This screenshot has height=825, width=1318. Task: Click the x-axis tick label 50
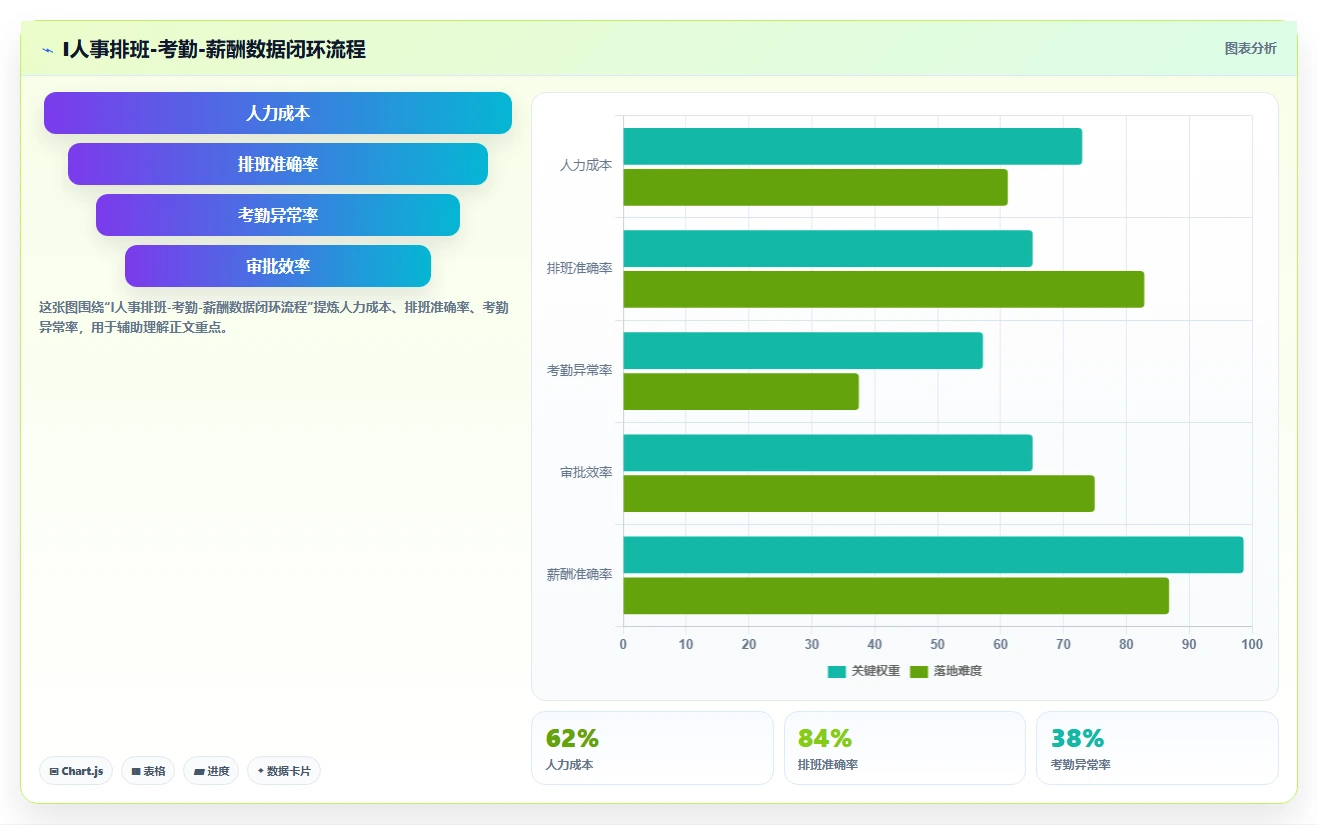pyautogui.click(x=937, y=644)
